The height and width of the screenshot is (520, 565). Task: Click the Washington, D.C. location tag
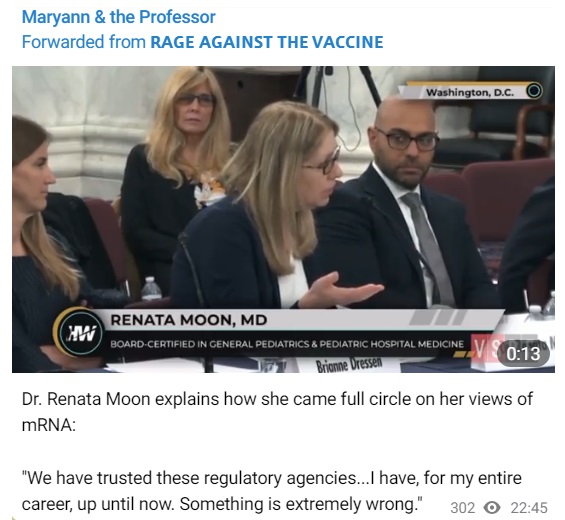[470, 93]
